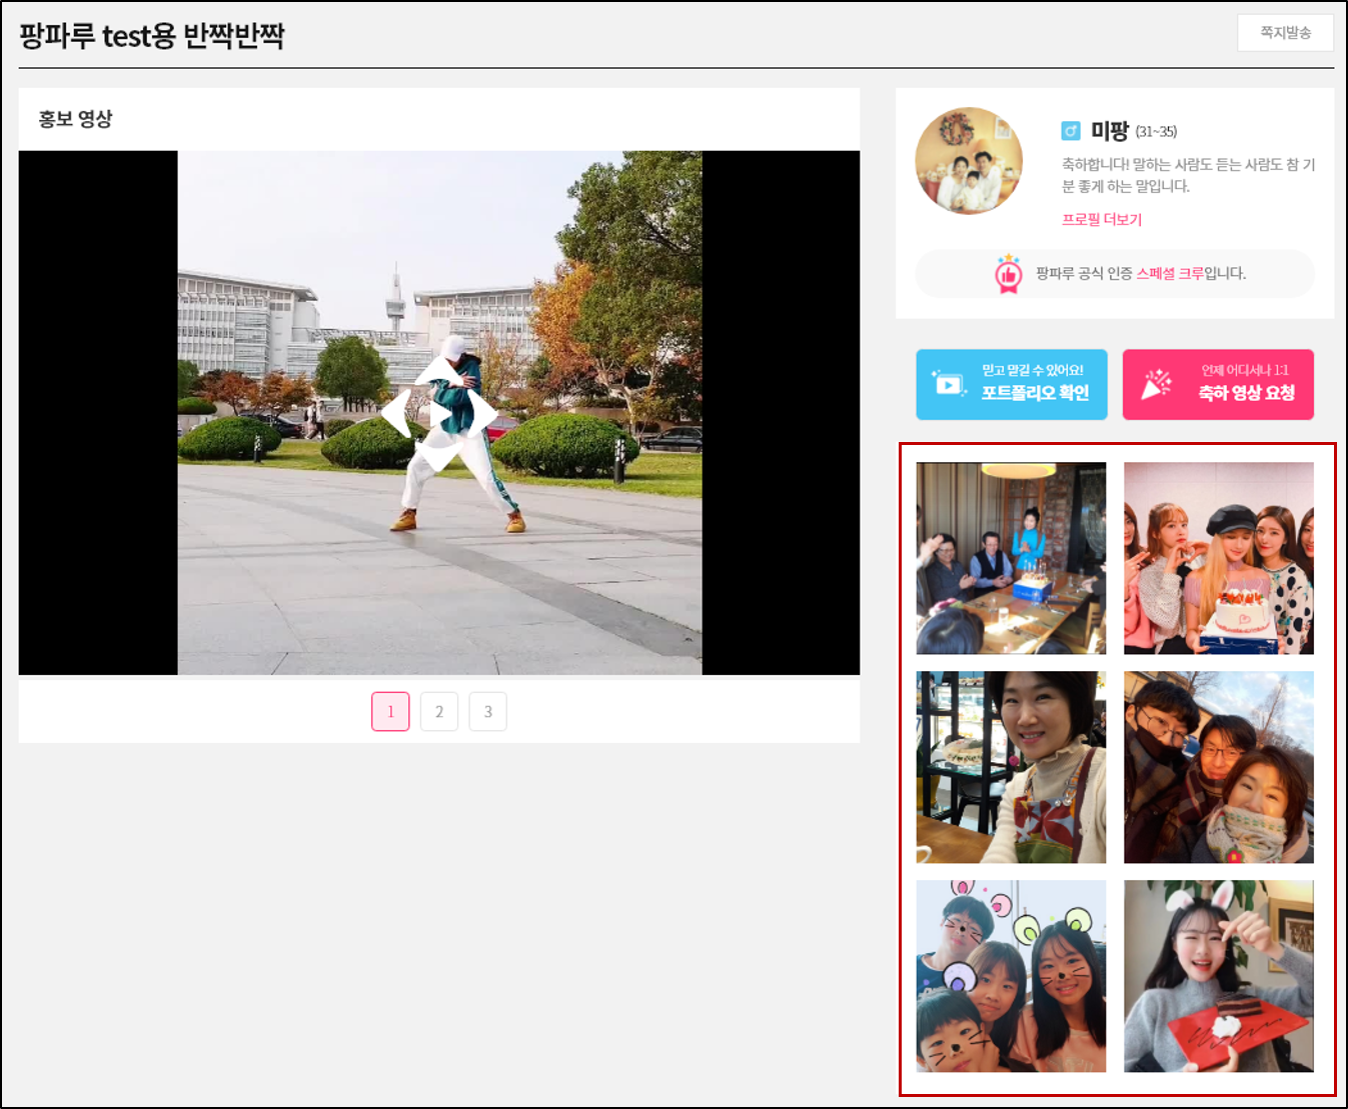
Task: Open the thumbnail of girls holding a cake
Action: tap(1218, 558)
